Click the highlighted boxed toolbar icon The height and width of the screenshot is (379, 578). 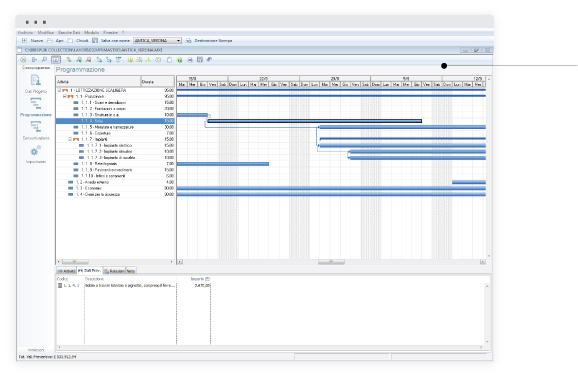(56, 59)
